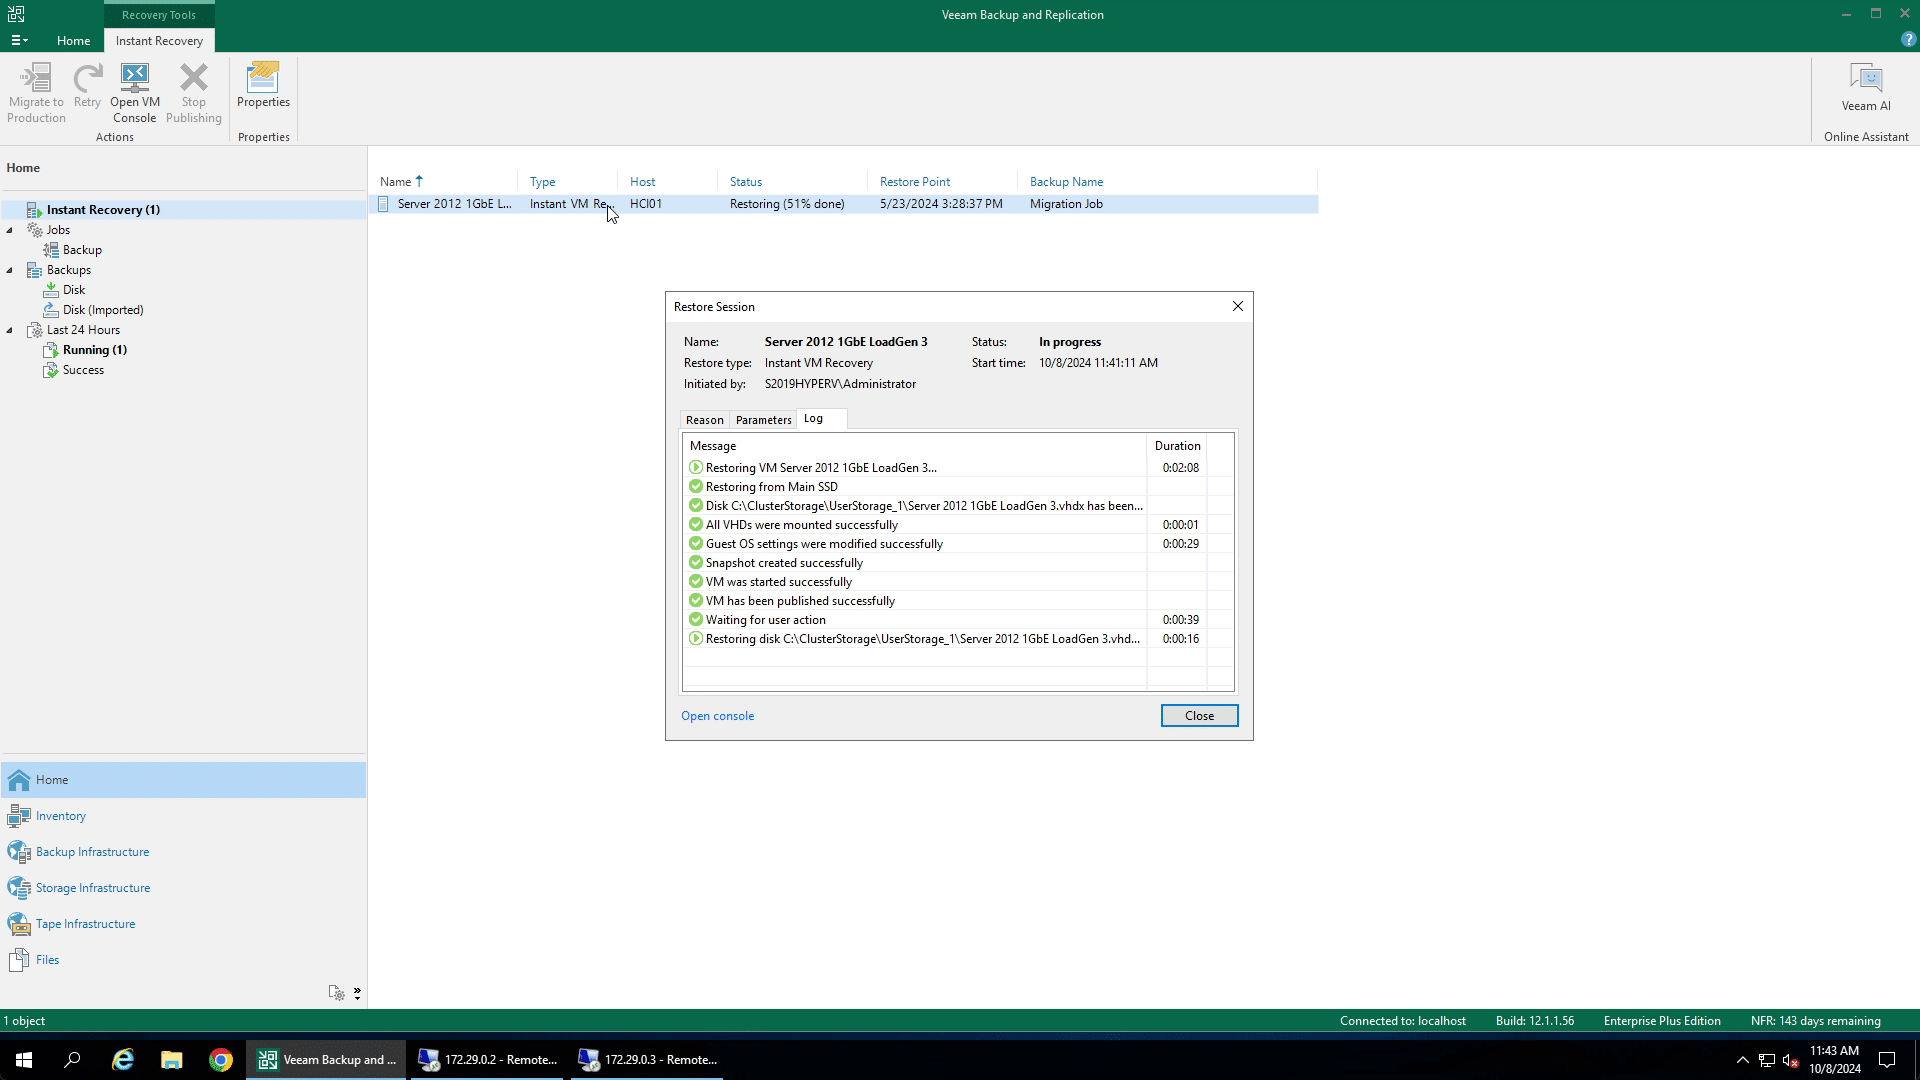The height and width of the screenshot is (1080, 1920).
Task: Open Windows Start menu
Action: coord(24,1060)
